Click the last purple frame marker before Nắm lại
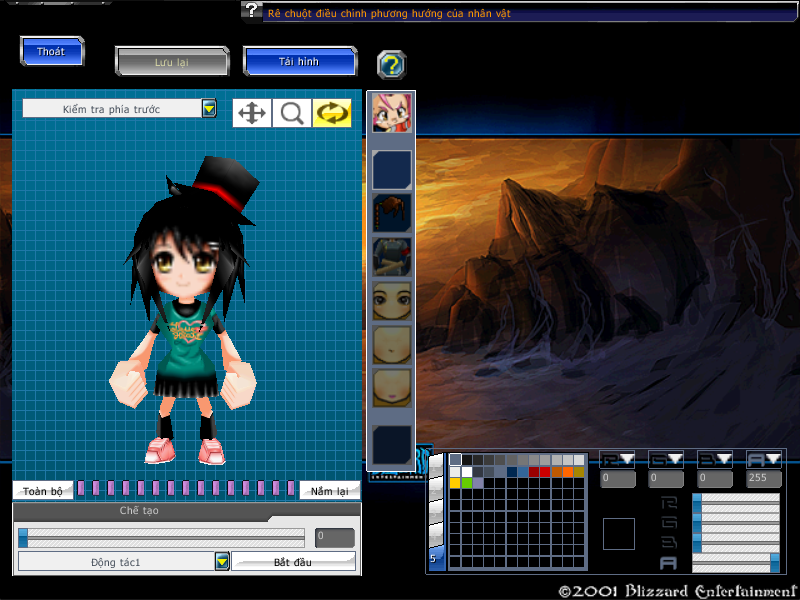Screen dimensions: 800x600 pos(291,488)
